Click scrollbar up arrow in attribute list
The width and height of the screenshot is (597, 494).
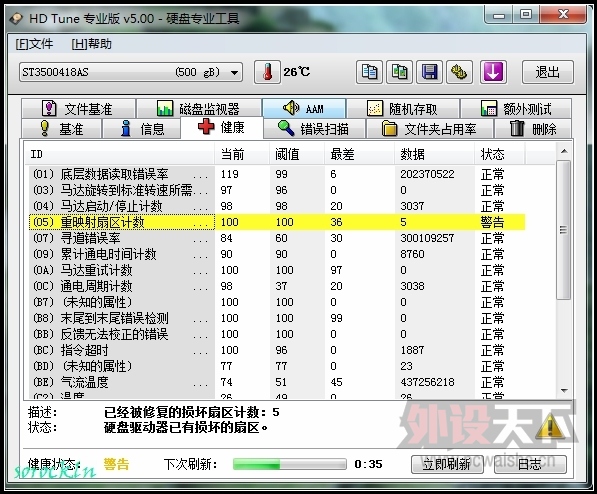pyautogui.click(x=564, y=151)
